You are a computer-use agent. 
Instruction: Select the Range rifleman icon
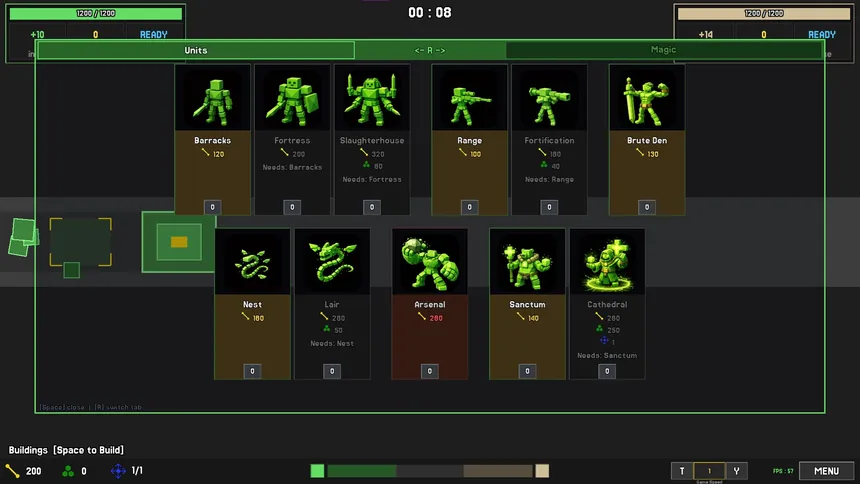469,98
